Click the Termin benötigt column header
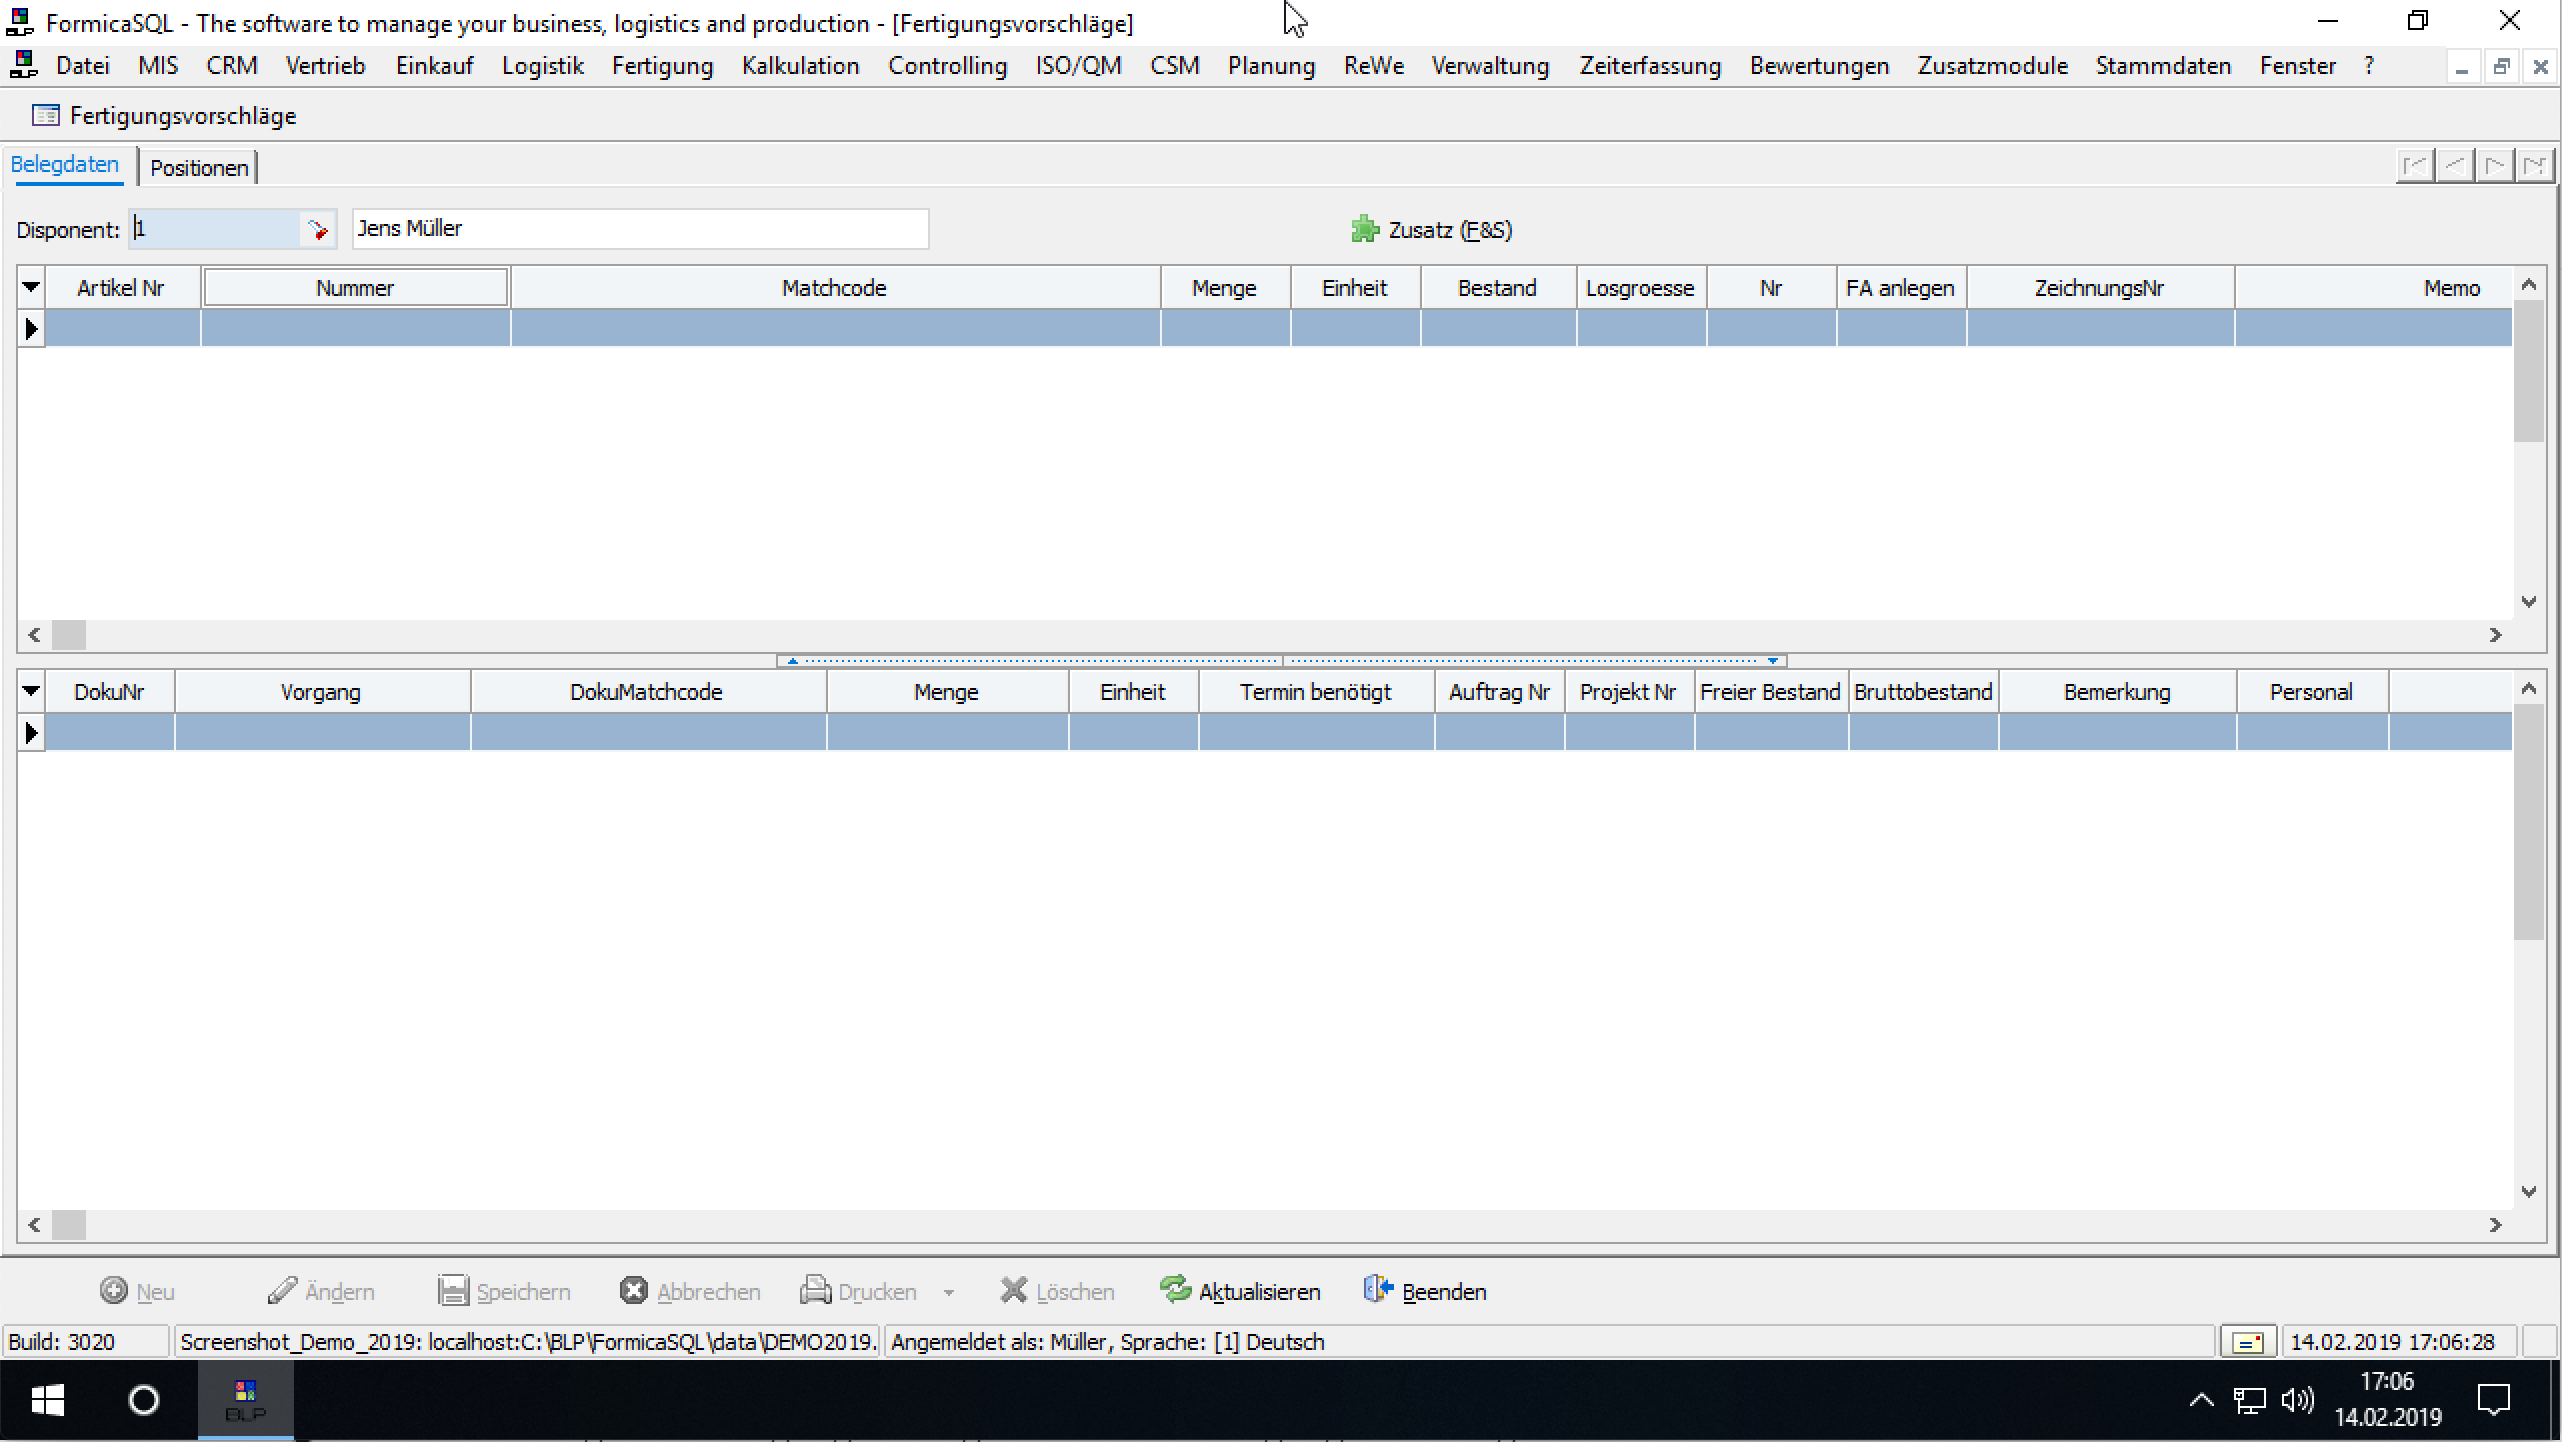This screenshot has width=2562, height=1442. tap(1315, 692)
